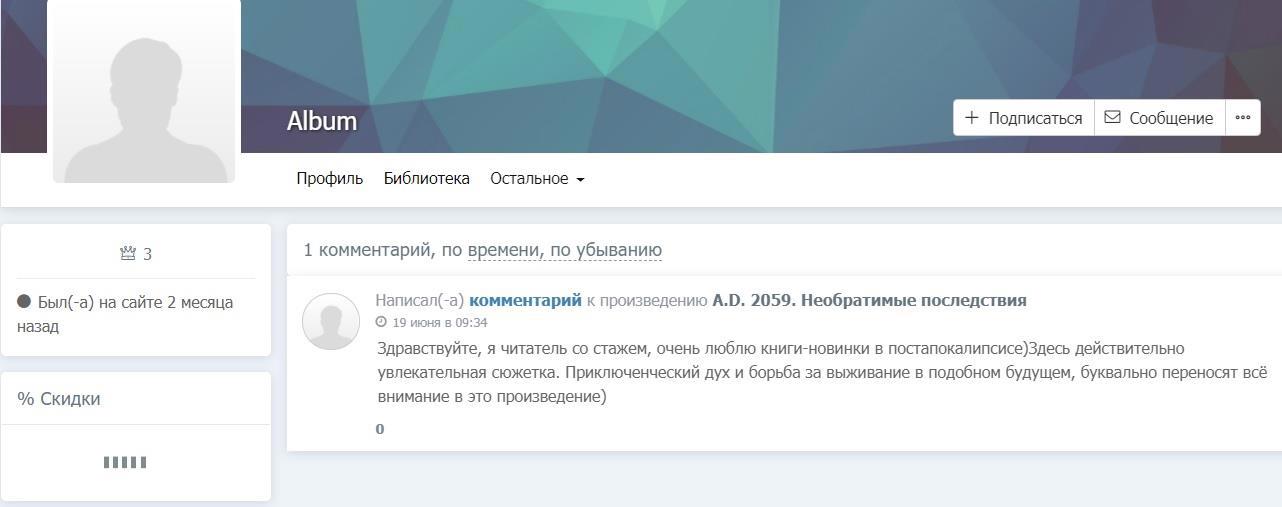This screenshot has width=1282, height=507.
Task: Switch to the Профиль tab
Action: pyautogui.click(x=329, y=179)
